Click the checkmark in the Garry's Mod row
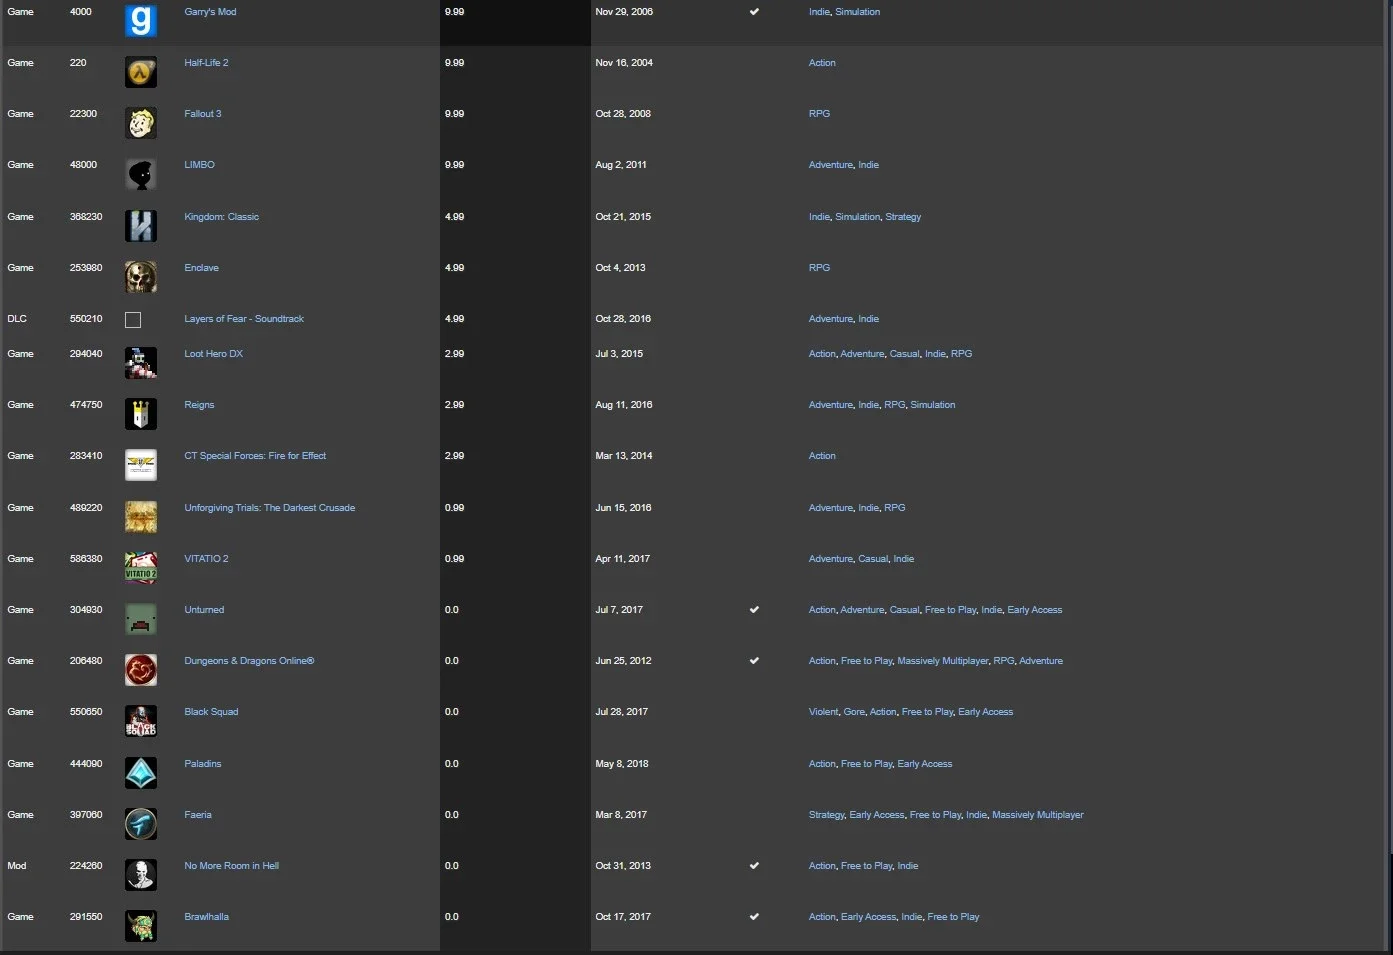1393x955 pixels. click(x=754, y=12)
